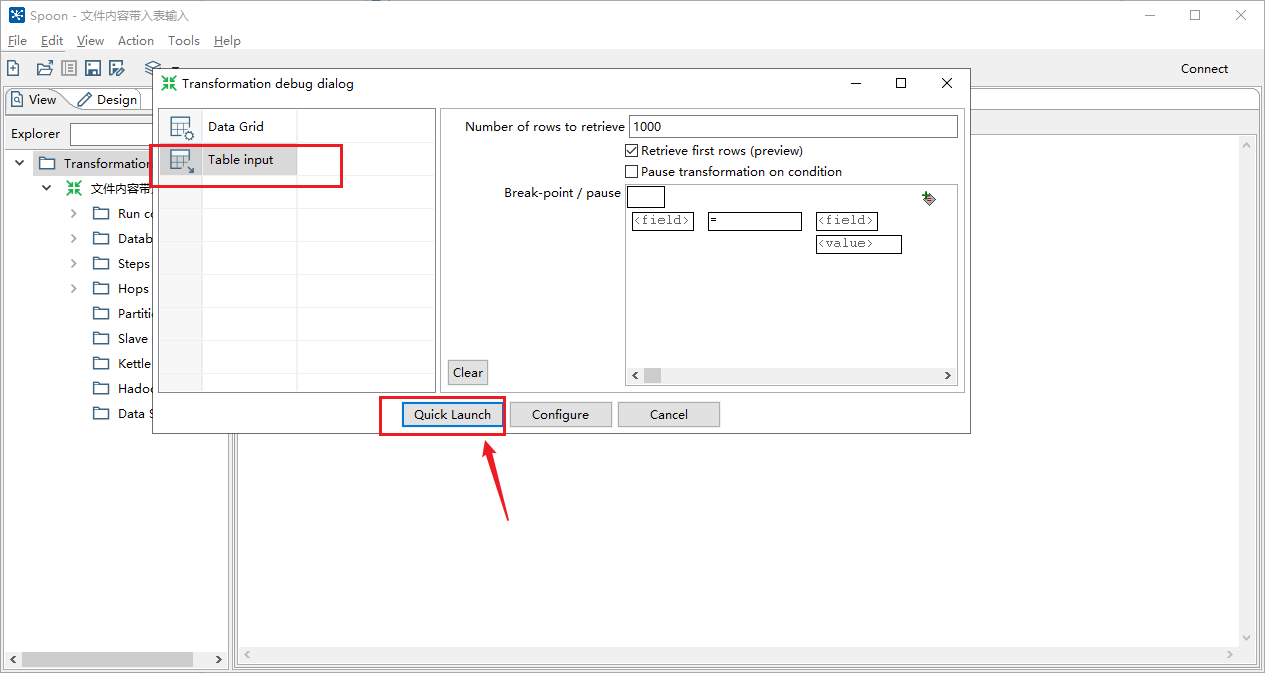Click the Save As toolbar icon
This screenshot has width=1265, height=673.
(117, 68)
